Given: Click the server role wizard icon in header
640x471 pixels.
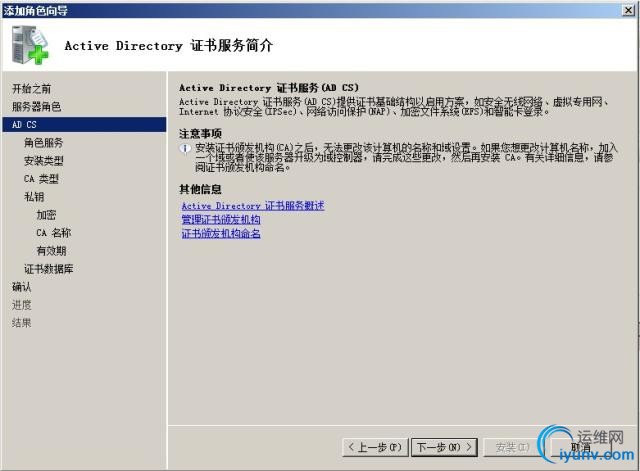Looking at the screenshot, I should click(x=30, y=45).
